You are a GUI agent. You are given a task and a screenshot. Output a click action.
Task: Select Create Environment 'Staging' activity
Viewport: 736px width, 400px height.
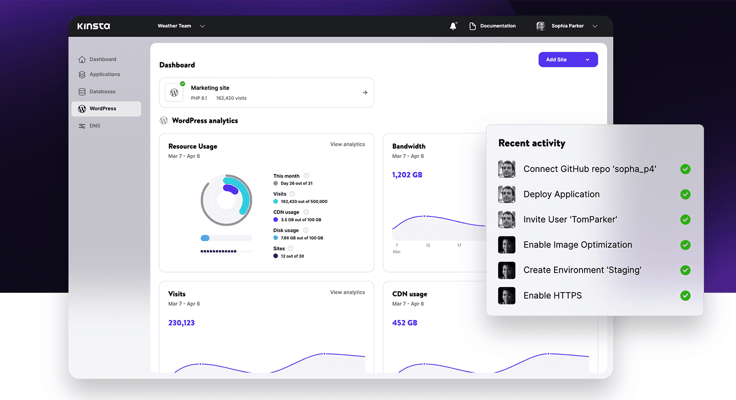594,270
